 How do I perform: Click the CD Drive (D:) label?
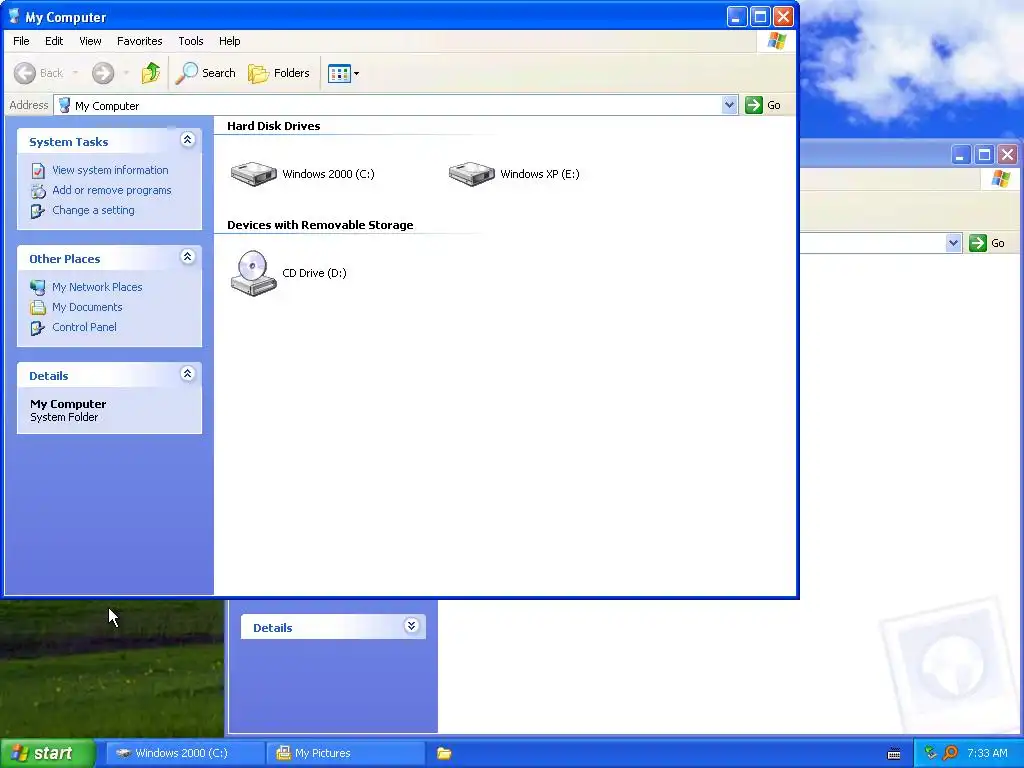[x=314, y=273]
